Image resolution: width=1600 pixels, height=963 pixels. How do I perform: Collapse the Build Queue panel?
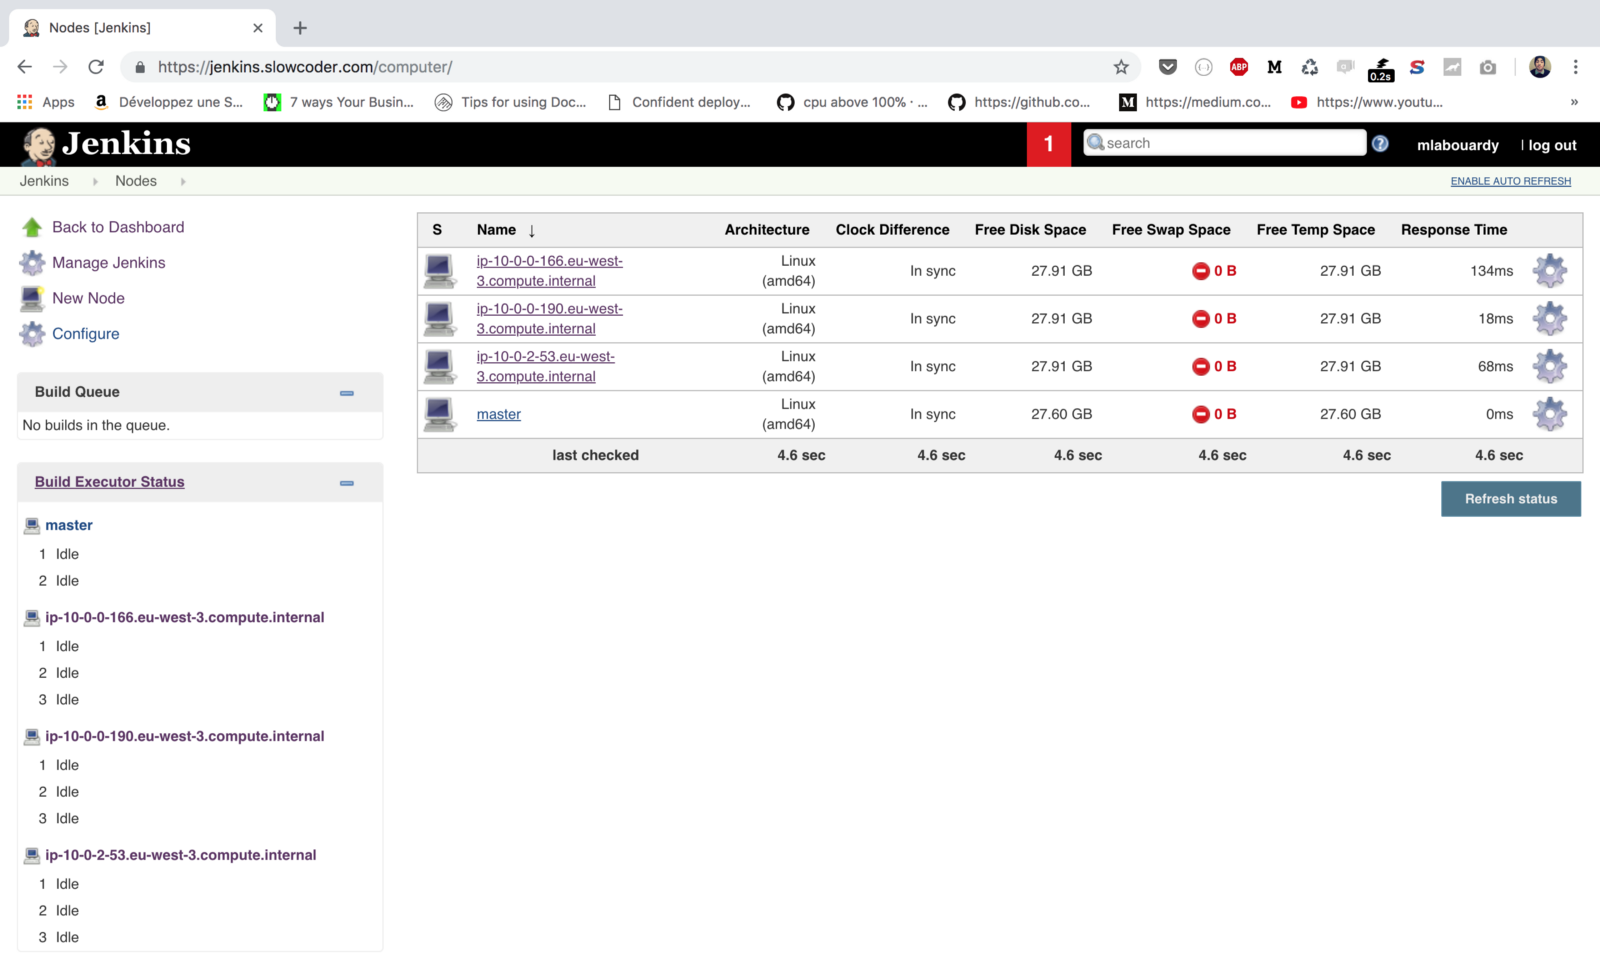click(x=347, y=393)
